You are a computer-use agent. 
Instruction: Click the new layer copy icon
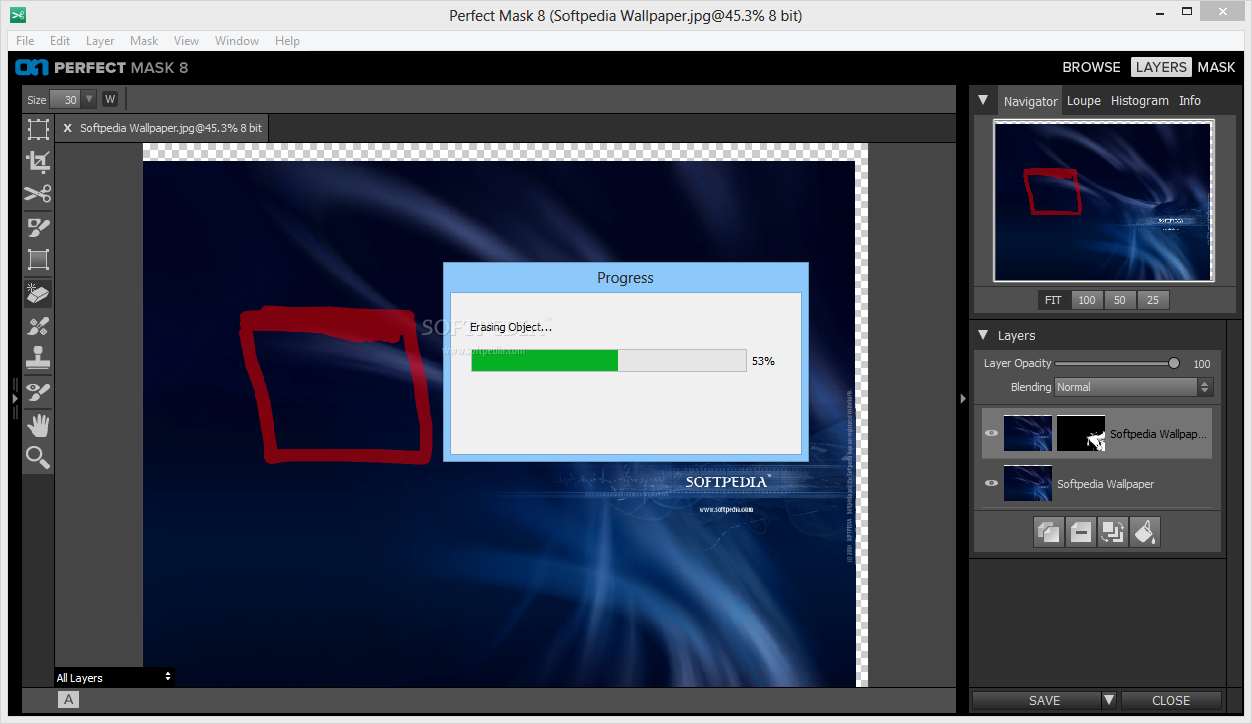1049,532
